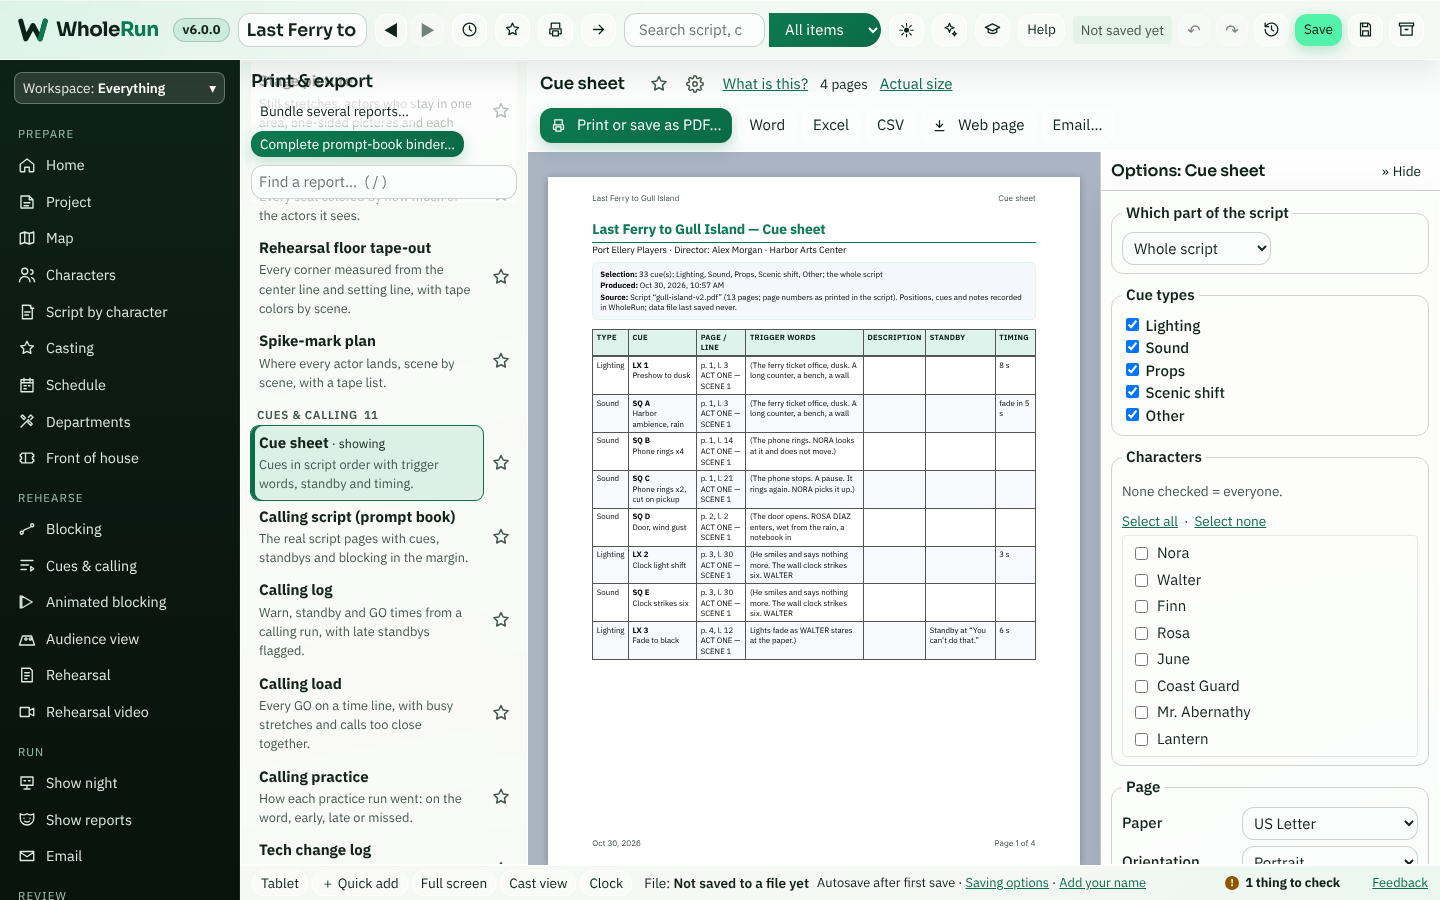This screenshot has height=900, width=1440.
Task: Open the Workspace: Everything selector
Action: (x=119, y=88)
